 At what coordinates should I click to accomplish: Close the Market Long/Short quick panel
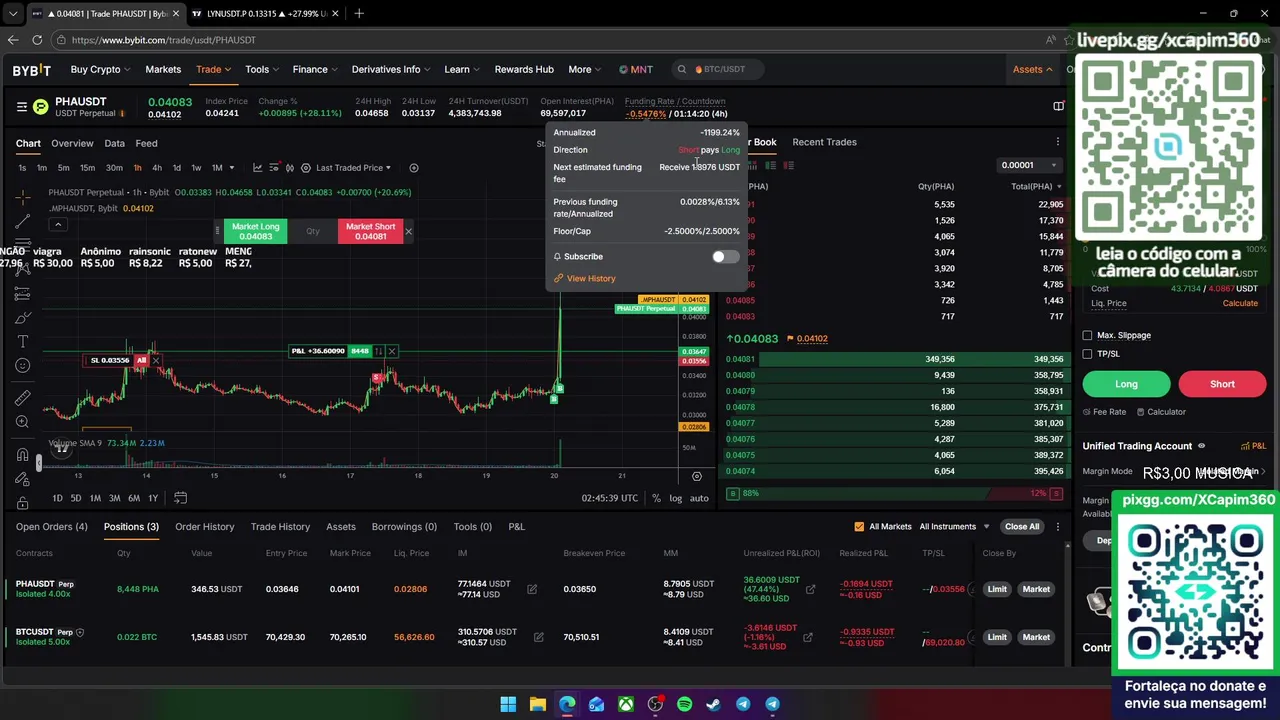(408, 231)
